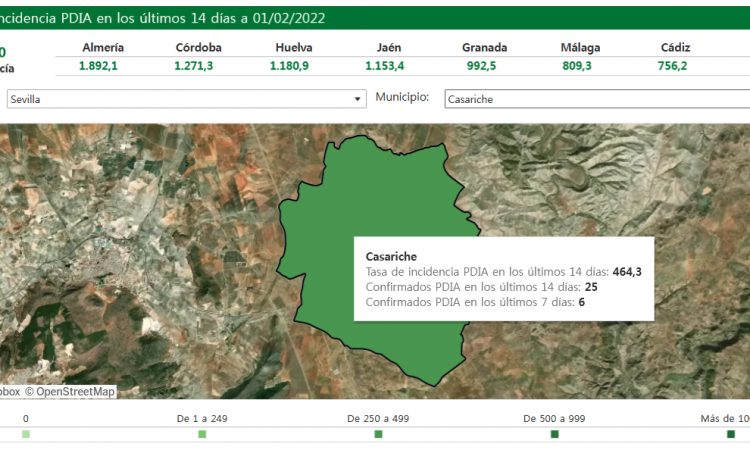This screenshot has width=750, height=450.
Task: Choose the Huelva province heading
Action: click(293, 47)
